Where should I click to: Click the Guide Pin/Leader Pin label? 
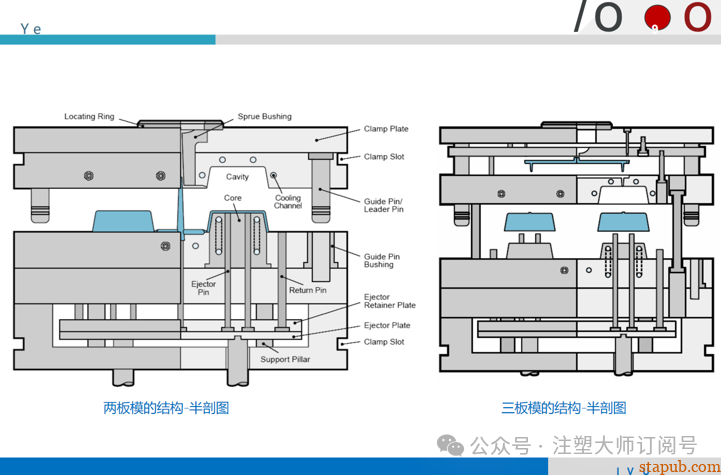click(x=384, y=205)
